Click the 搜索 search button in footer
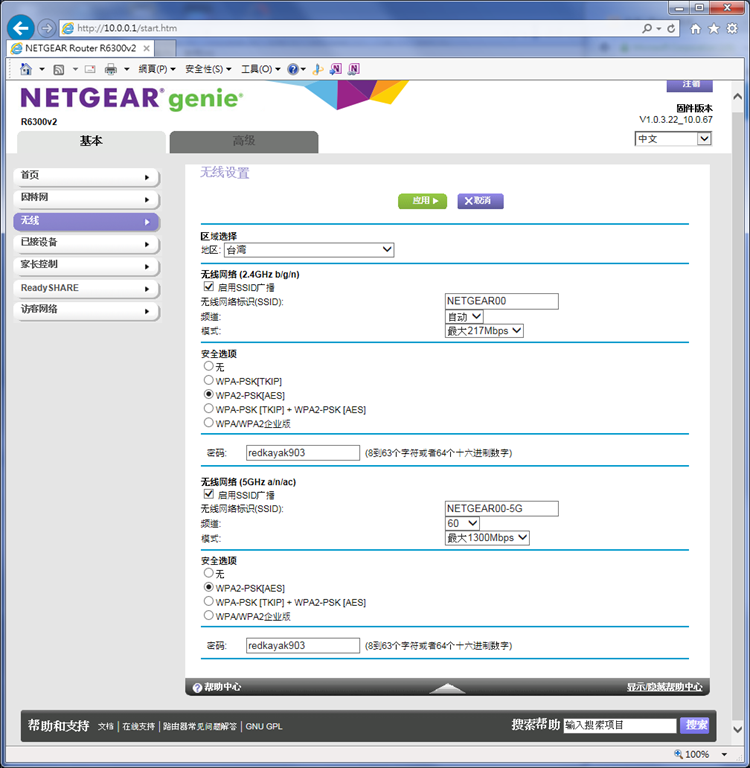Viewport: 750px width, 768px height. tap(694, 725)
